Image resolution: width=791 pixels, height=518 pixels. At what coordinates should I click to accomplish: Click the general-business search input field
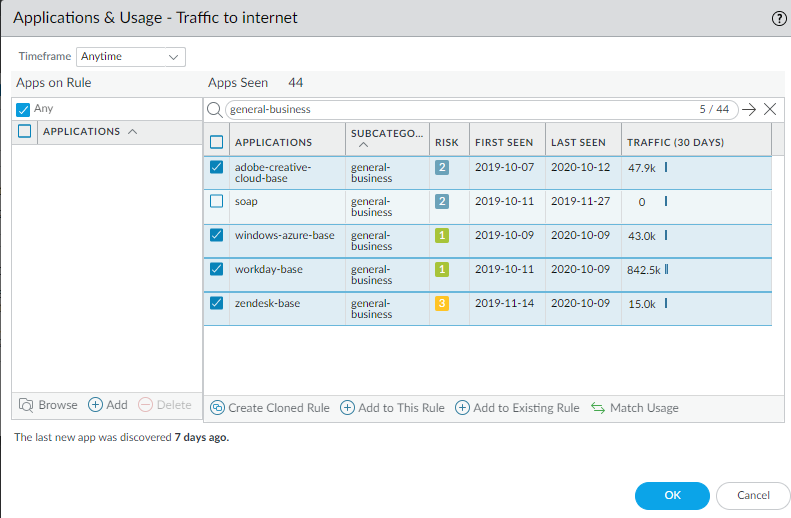(x=460, y=110)
